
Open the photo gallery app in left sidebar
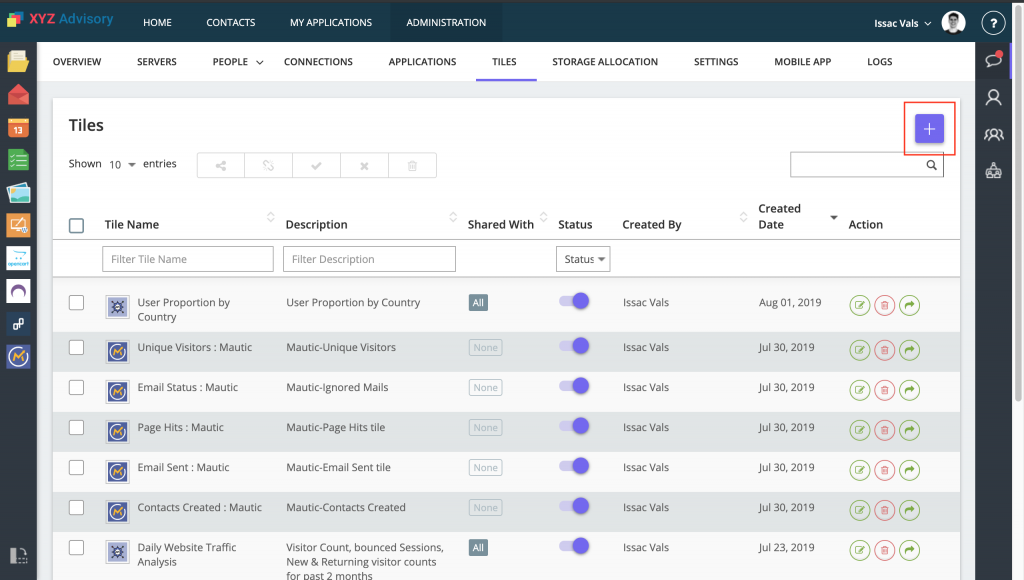[x=18, y=193]
